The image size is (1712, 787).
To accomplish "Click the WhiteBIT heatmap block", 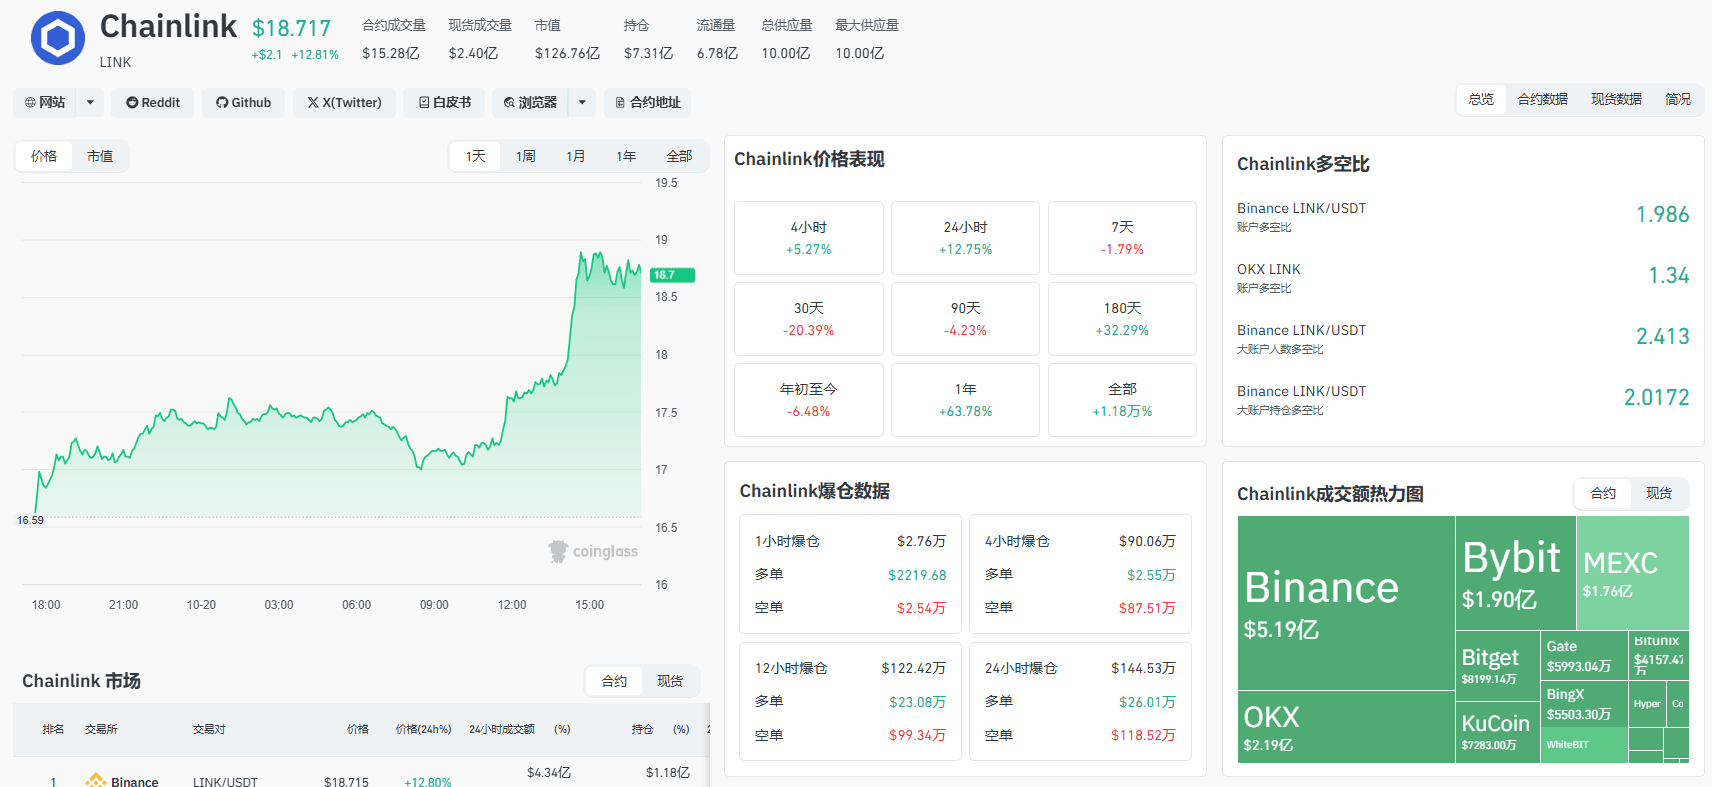I will click(x=1584, y=745).
